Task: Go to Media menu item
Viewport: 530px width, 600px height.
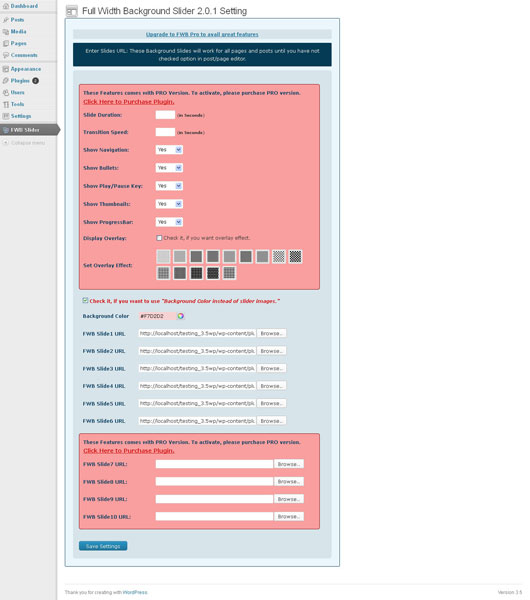Action: [18, 31]
